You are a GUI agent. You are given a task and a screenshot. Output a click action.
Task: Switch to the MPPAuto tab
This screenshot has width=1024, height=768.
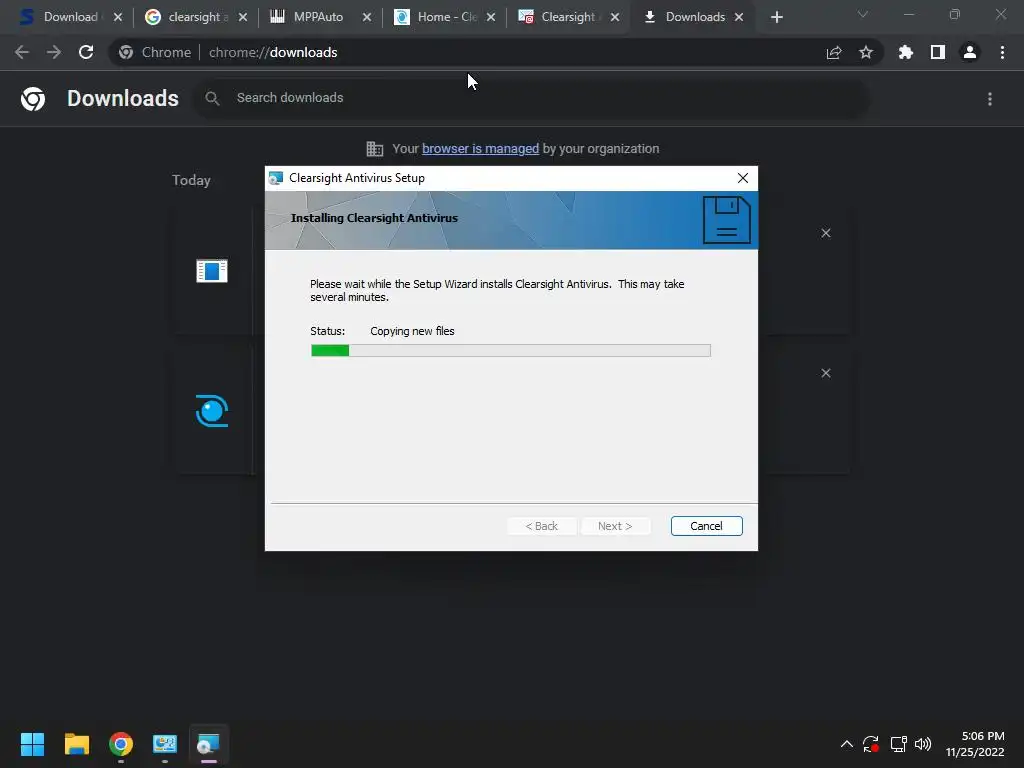(317, 17)
